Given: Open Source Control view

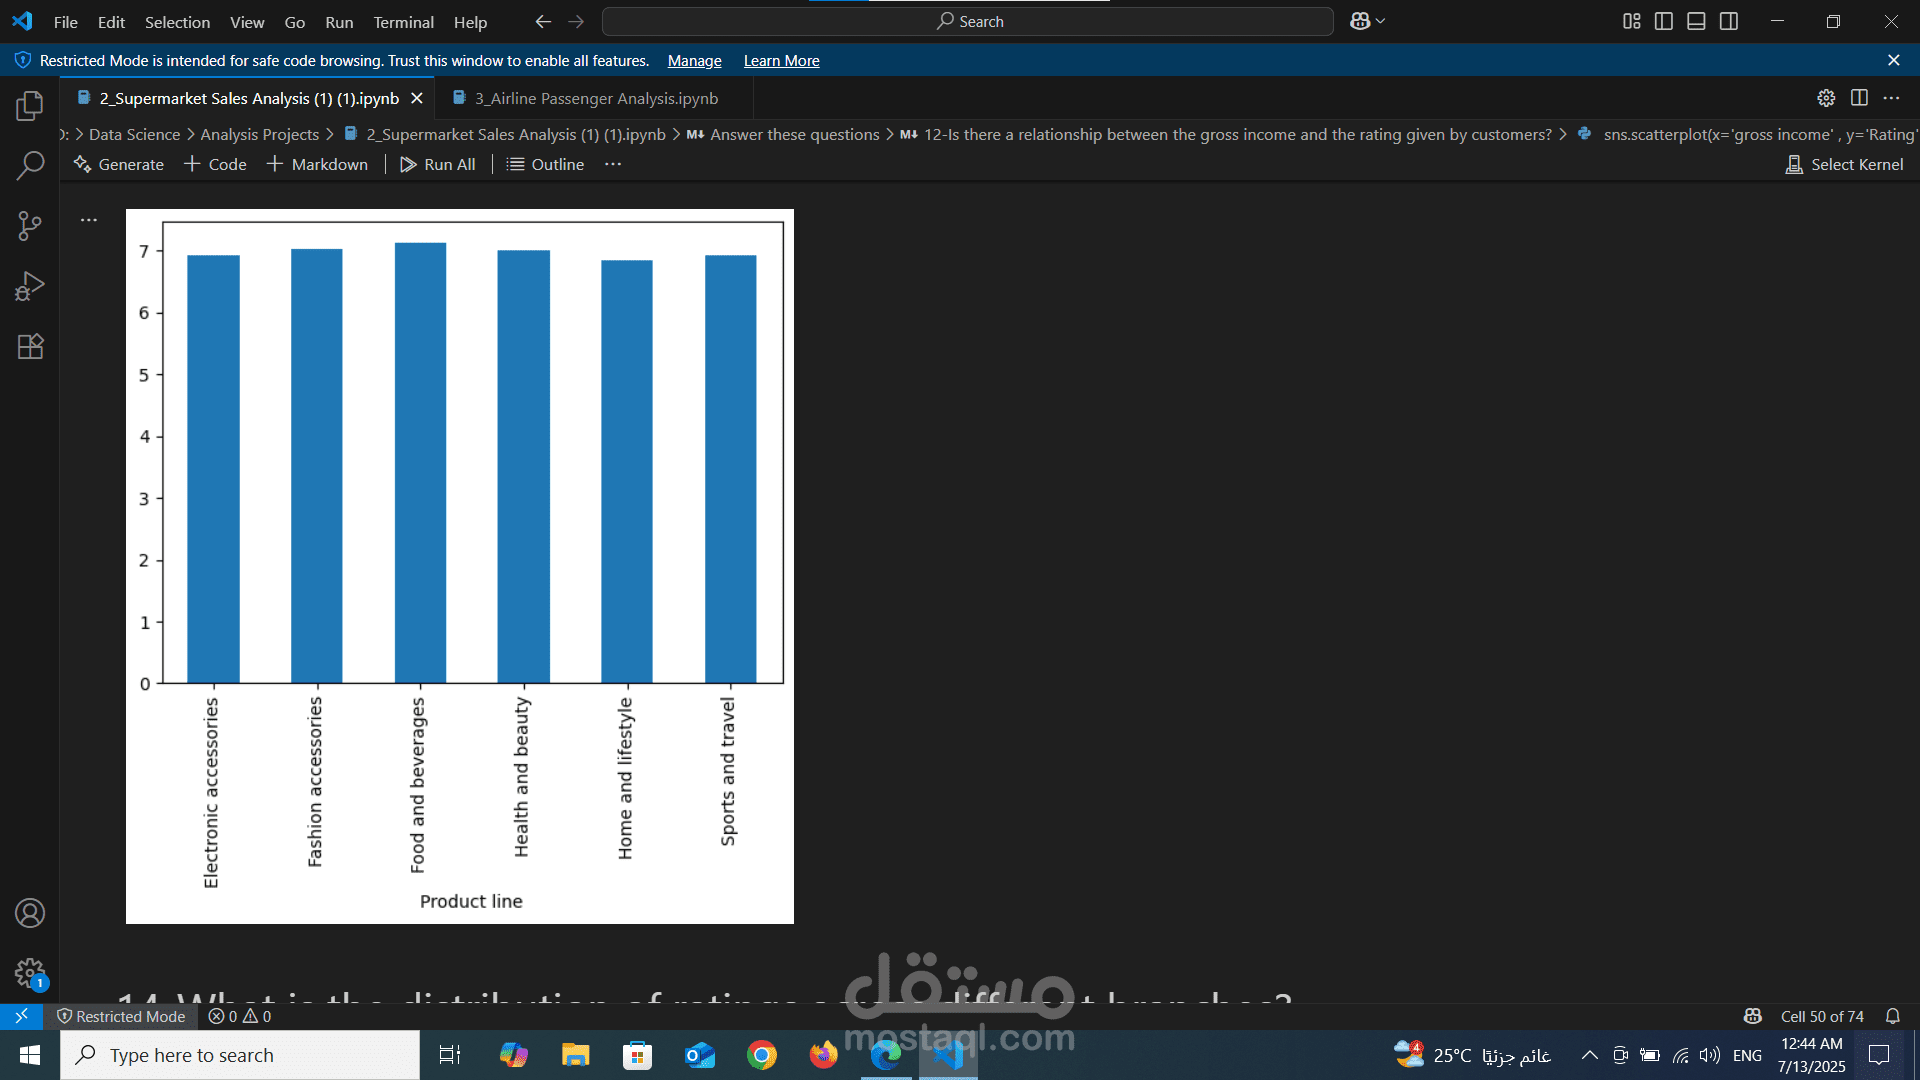Looking at the screenshot, I should point(30,226).
